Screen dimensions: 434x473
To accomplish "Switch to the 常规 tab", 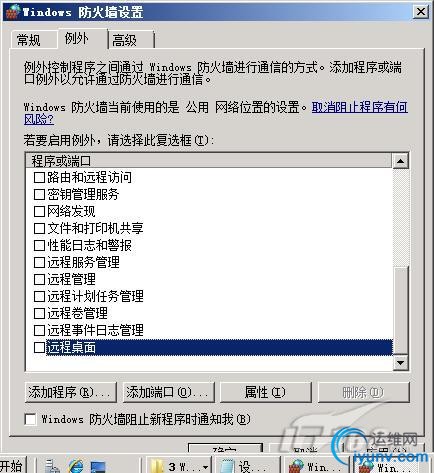I will click(x=29, y=40).
